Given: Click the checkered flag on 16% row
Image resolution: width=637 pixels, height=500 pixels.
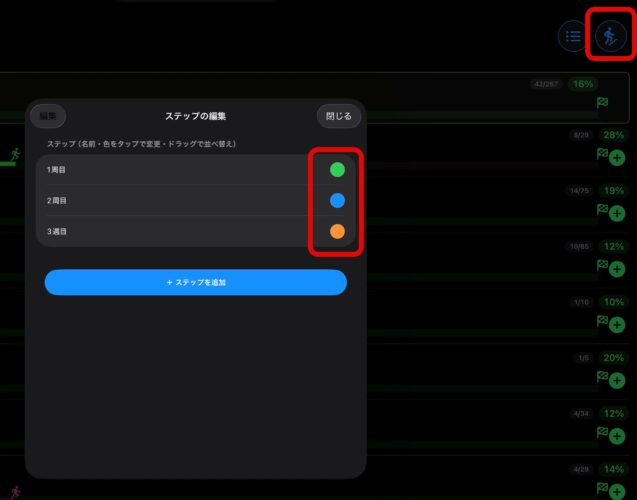Looking at the screenshot, I should click(x=602, y=102).
